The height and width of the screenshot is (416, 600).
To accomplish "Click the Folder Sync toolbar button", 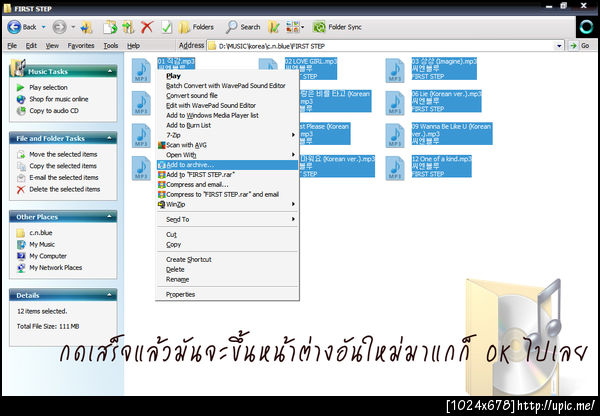I will tap(337, 27).
